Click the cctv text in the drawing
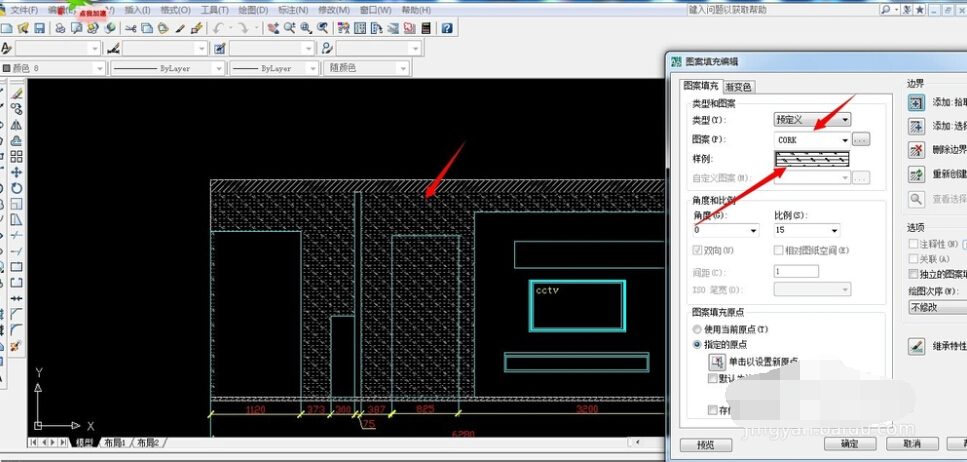The image size is (967, 462). [547, 290]
